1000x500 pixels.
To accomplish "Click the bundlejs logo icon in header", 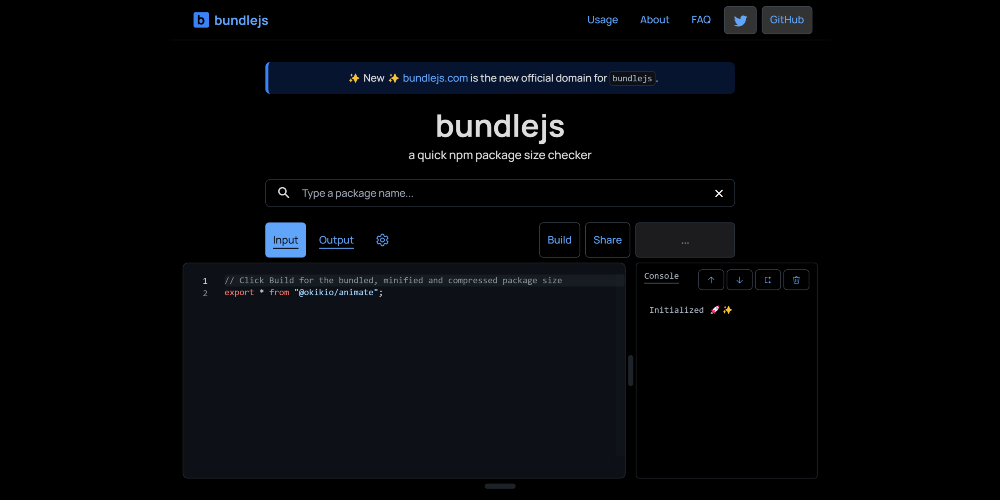I will pos(201,20).
